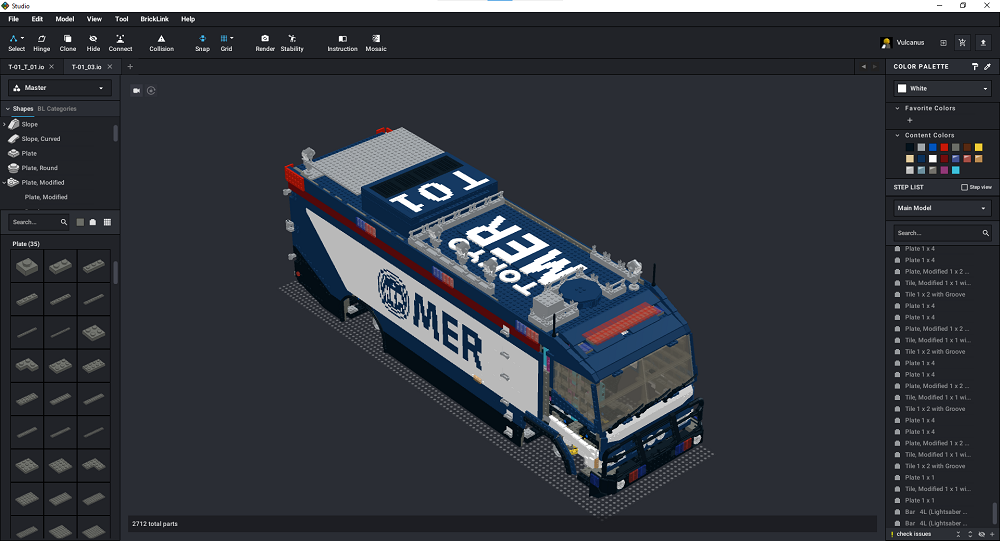Select the first plate thumbnail
Image resolution: width=1000 pixels, height=541 pixels.
pos(27,266)
